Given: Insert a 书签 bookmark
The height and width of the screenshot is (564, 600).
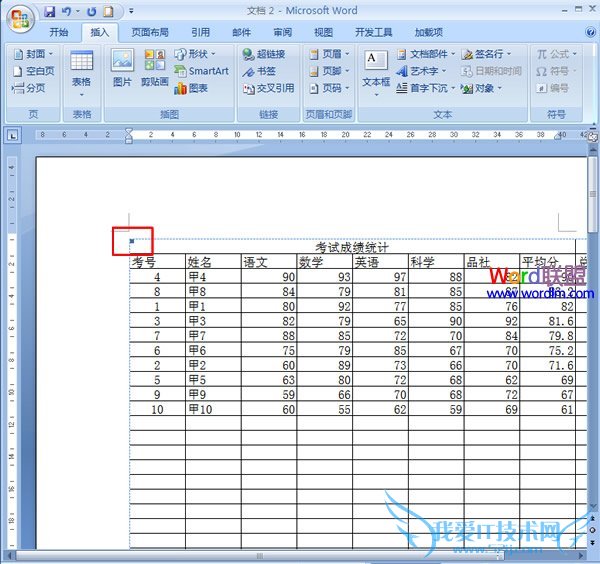Looking at the screenshot, I should [x=259, y=71].
